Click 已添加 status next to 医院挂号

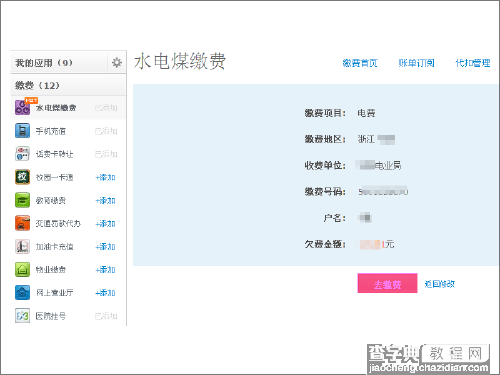[x=106, y=316]
